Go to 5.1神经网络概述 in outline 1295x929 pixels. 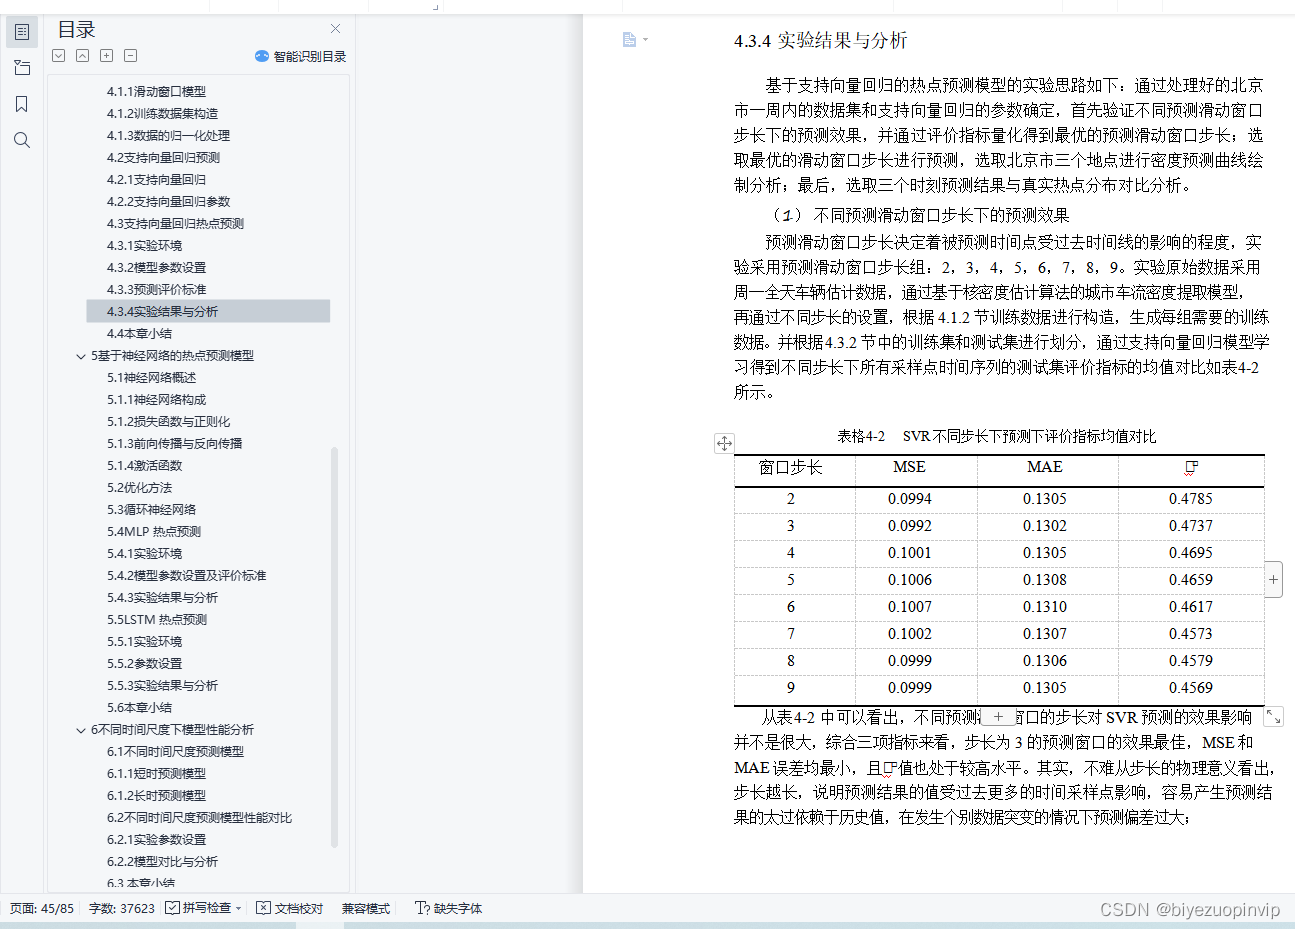point(151,378)
